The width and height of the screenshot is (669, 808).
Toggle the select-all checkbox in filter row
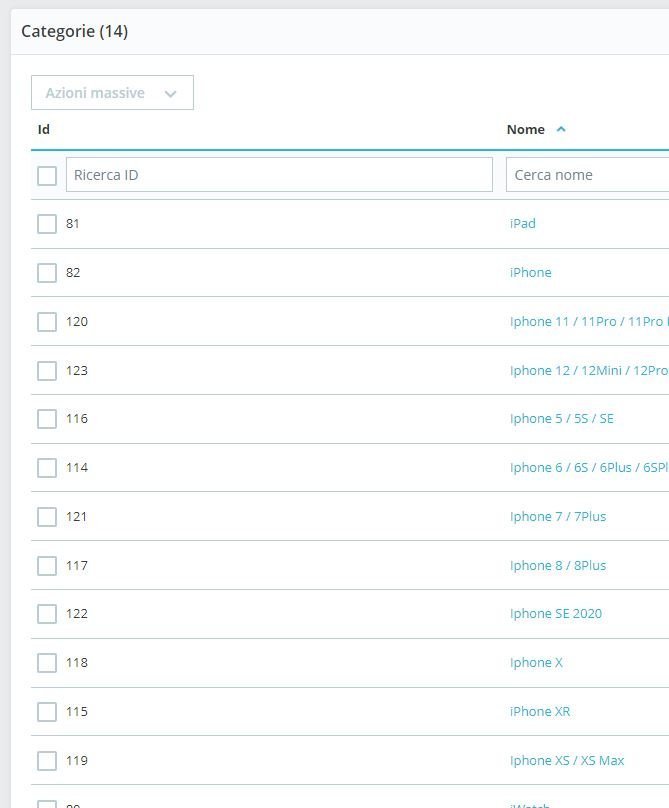point(47,176)
